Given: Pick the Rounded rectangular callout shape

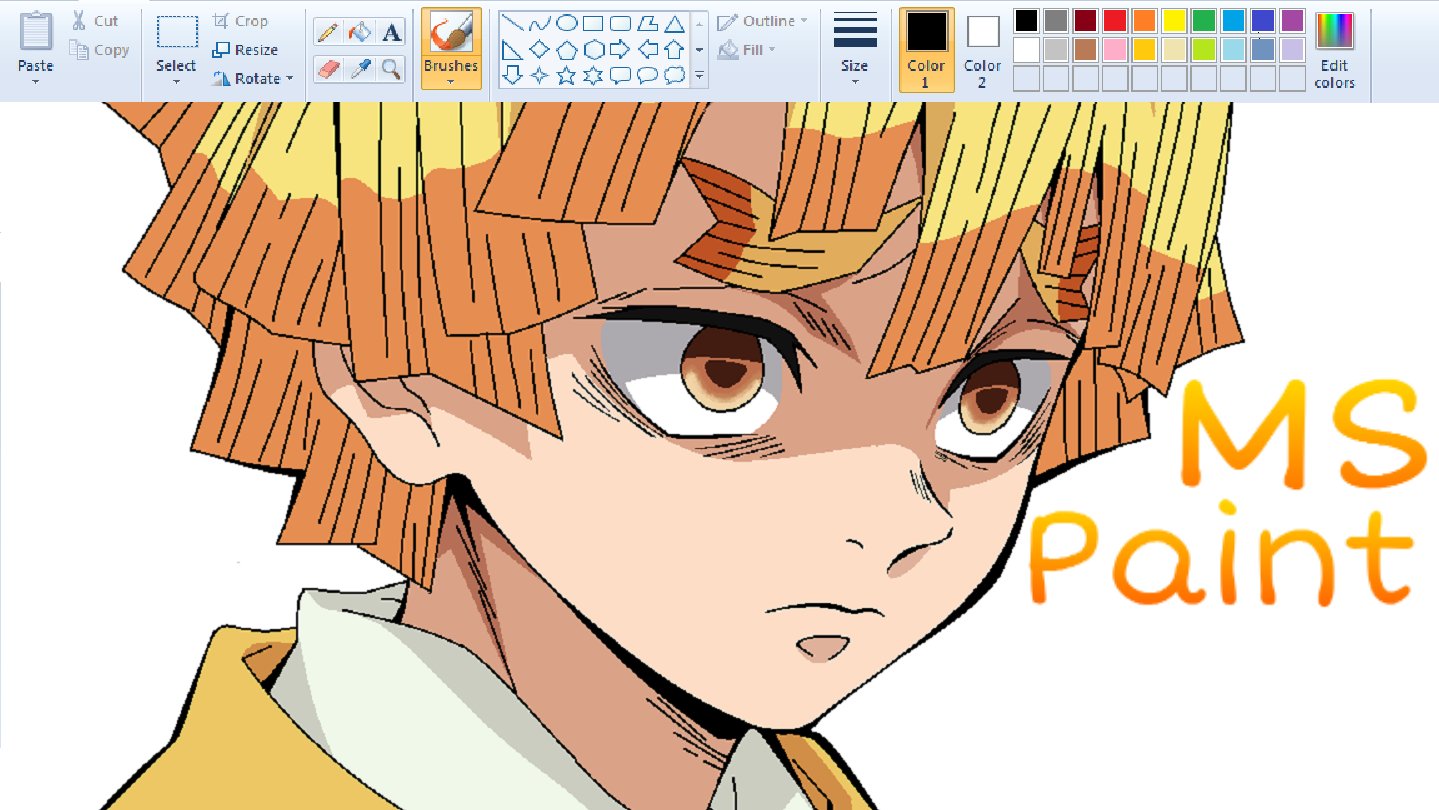Looking at the screenshot, I should (620, 75).
